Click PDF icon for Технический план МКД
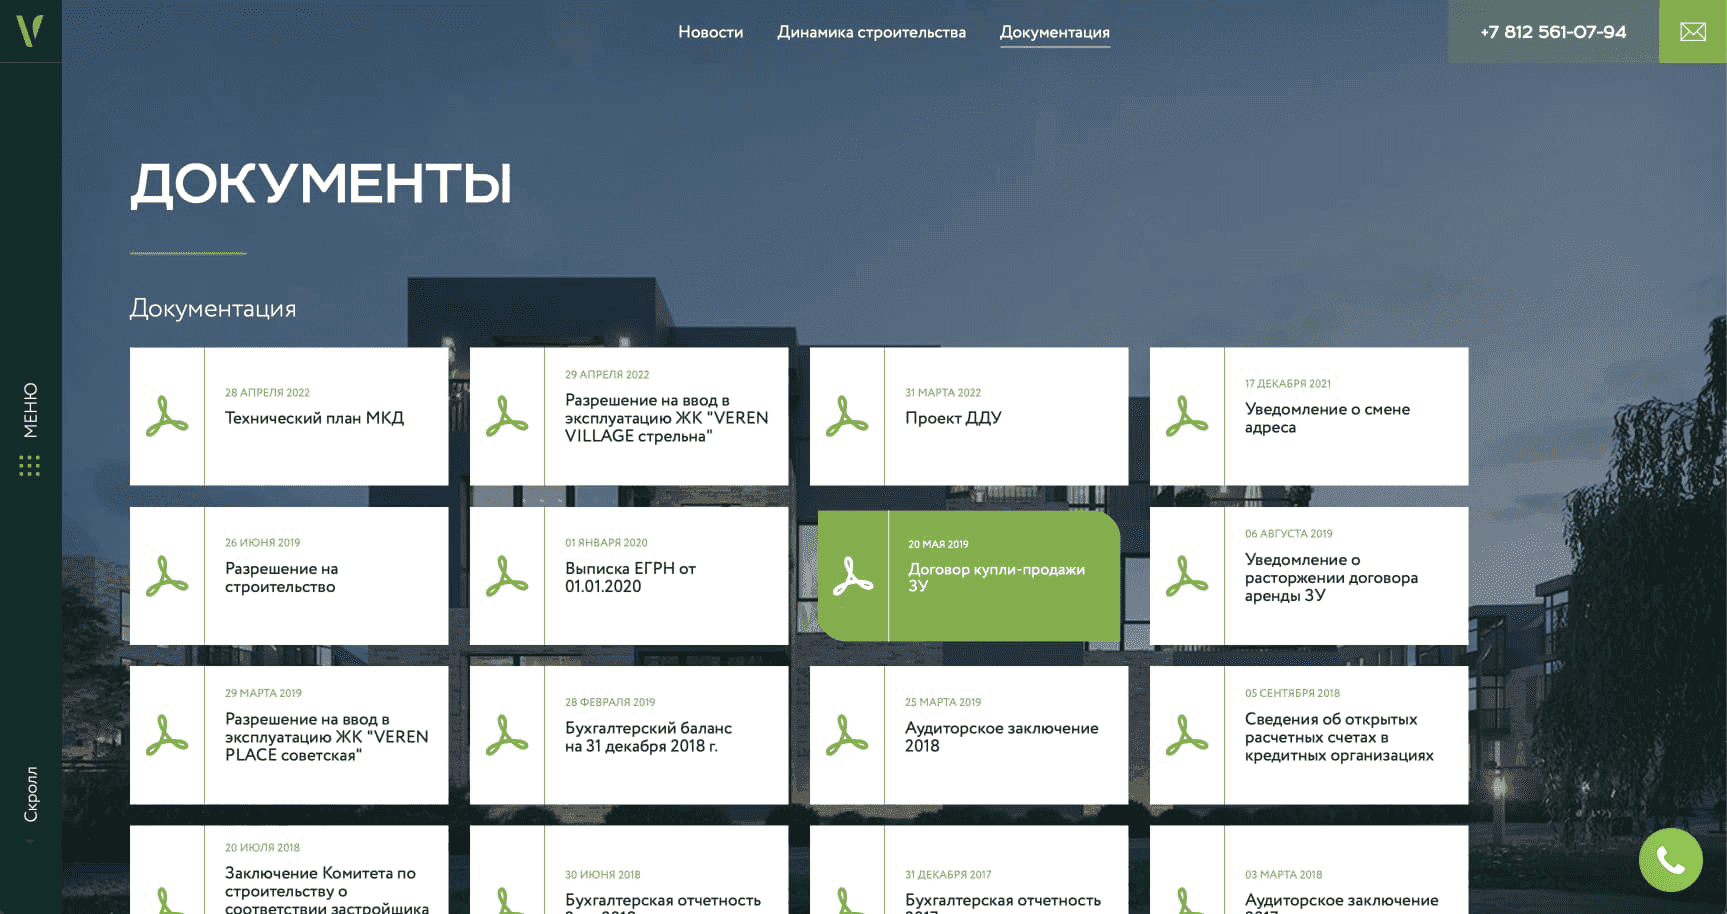Image resolution: width=1727 pixels, height=914 pixels. [x=167, y=416]
